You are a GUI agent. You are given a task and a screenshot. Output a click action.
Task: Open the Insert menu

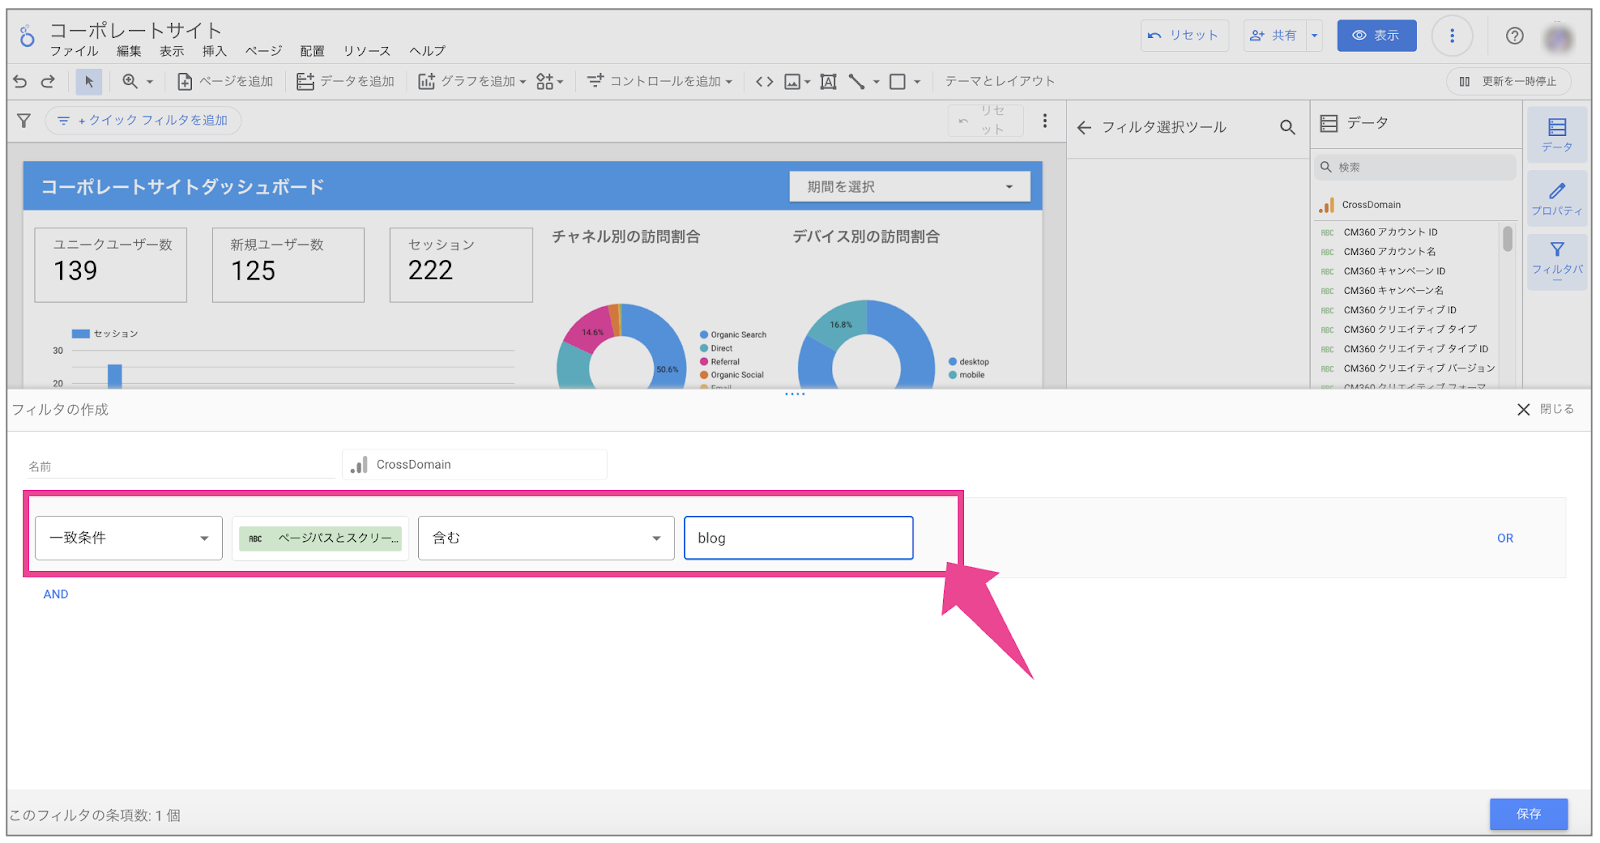[x=215, y=52]
